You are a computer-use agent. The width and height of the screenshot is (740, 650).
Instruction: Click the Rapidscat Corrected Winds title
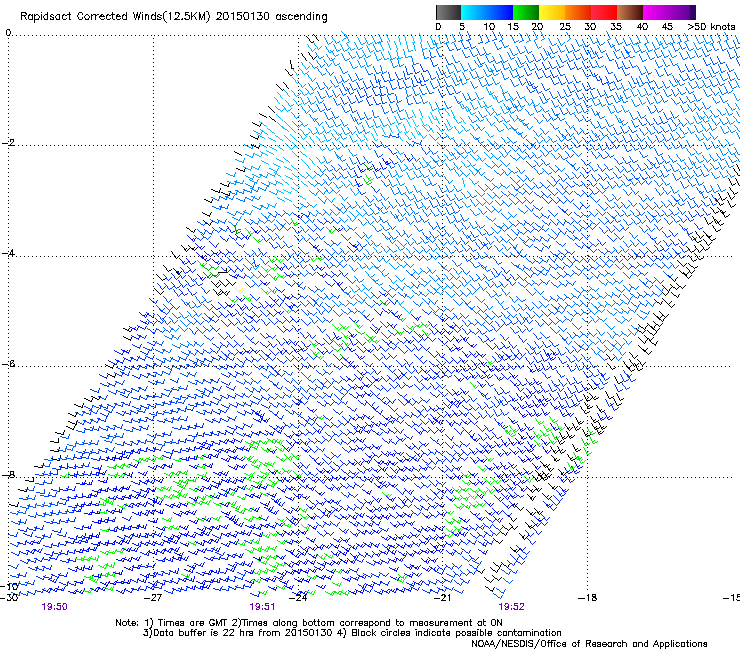[174, 17]
